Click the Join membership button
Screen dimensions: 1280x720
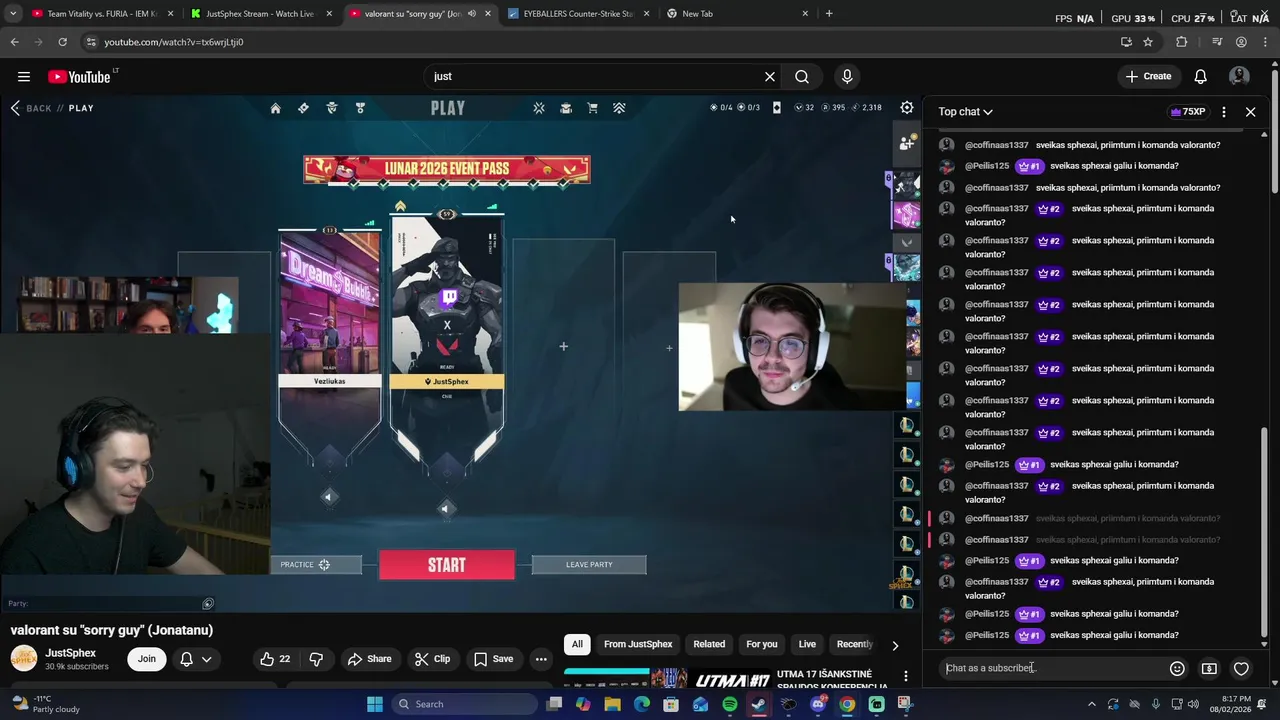click(147, 659)
